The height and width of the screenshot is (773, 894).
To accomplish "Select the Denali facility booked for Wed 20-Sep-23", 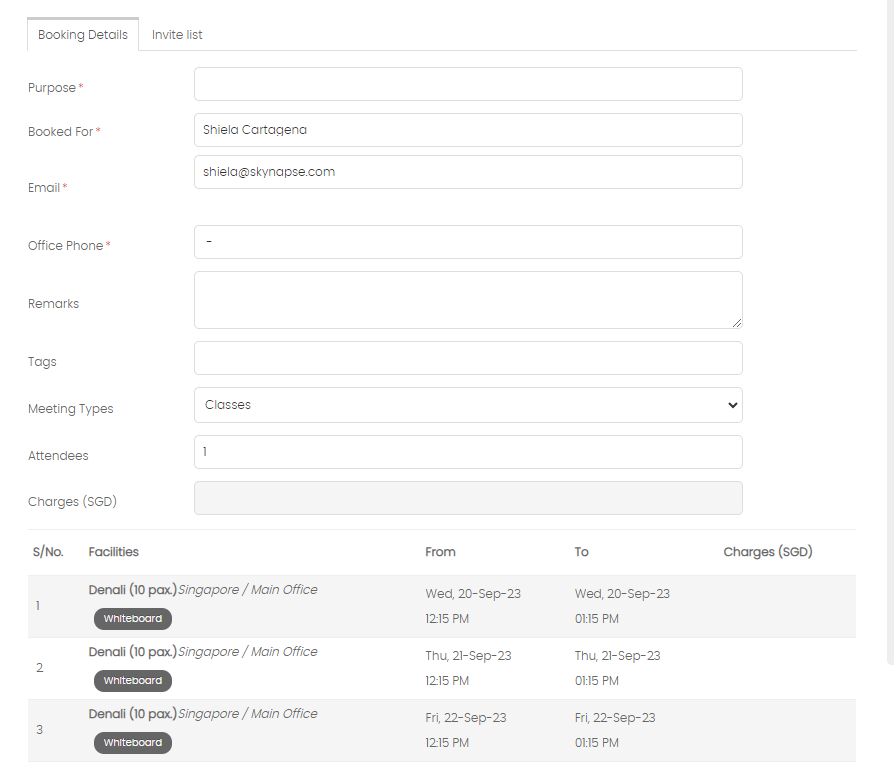I will 132,590.
